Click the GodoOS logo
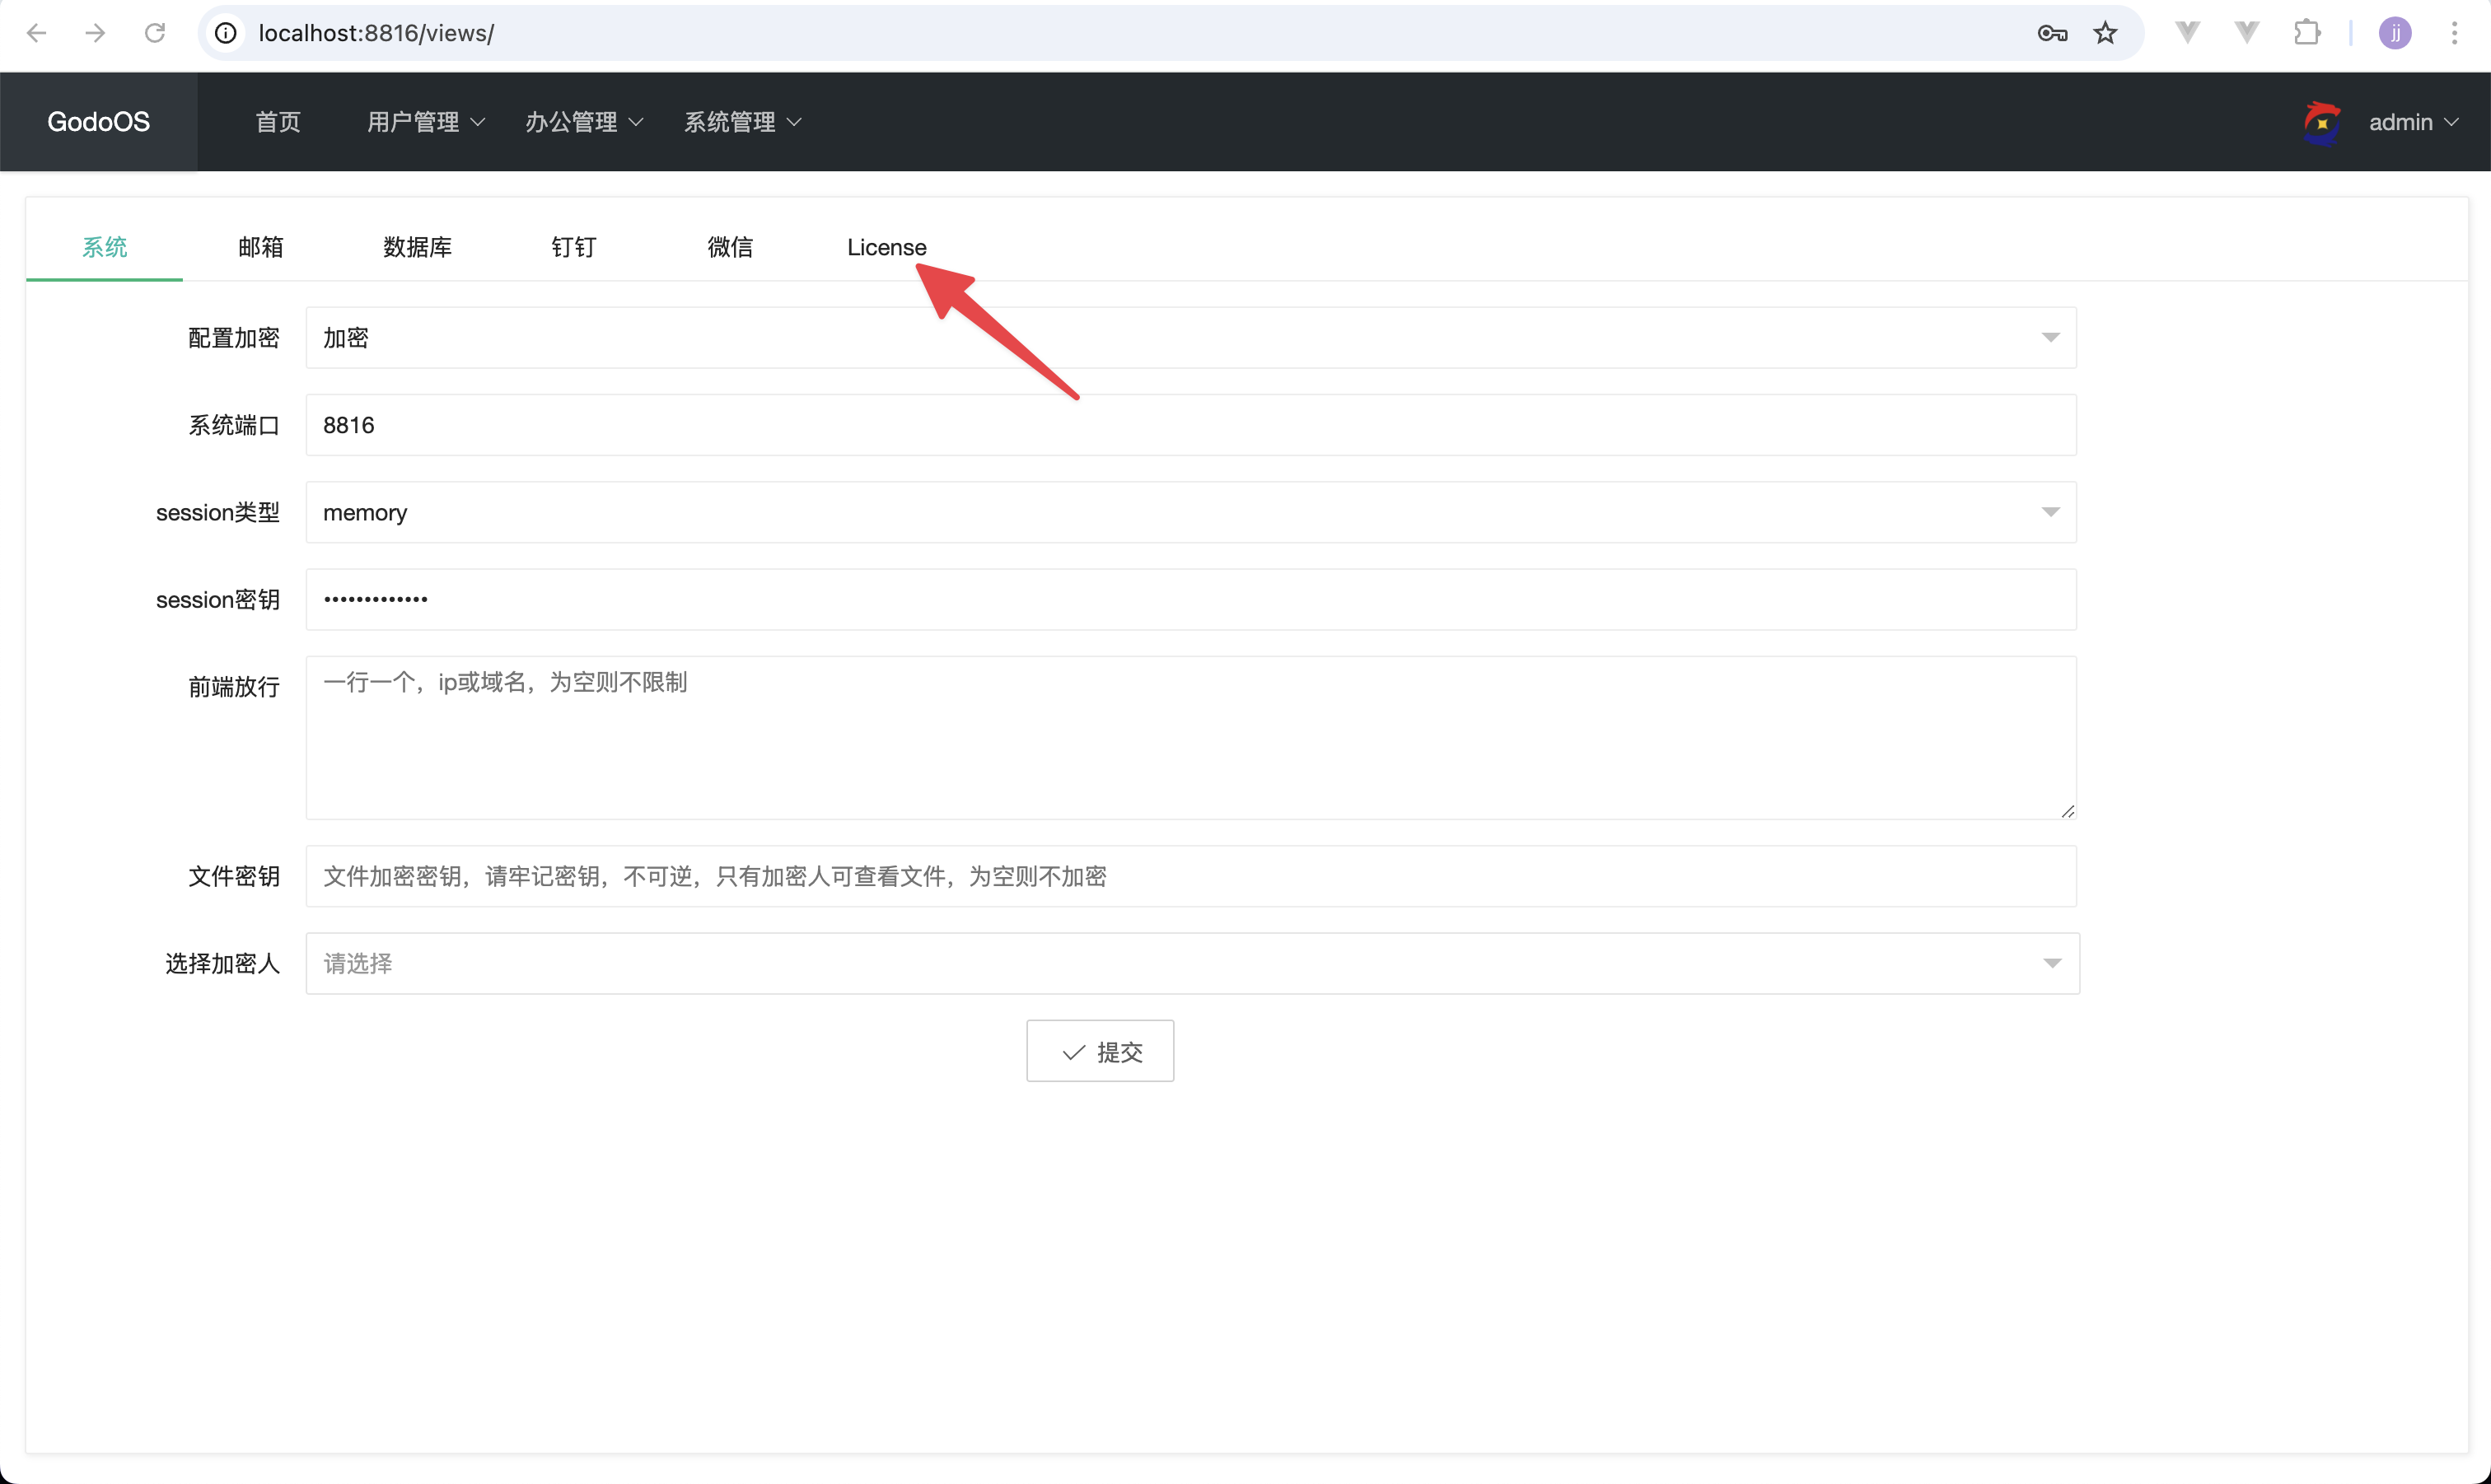The width and height of the screenshot is (2491, 1484). coord(98,122)
